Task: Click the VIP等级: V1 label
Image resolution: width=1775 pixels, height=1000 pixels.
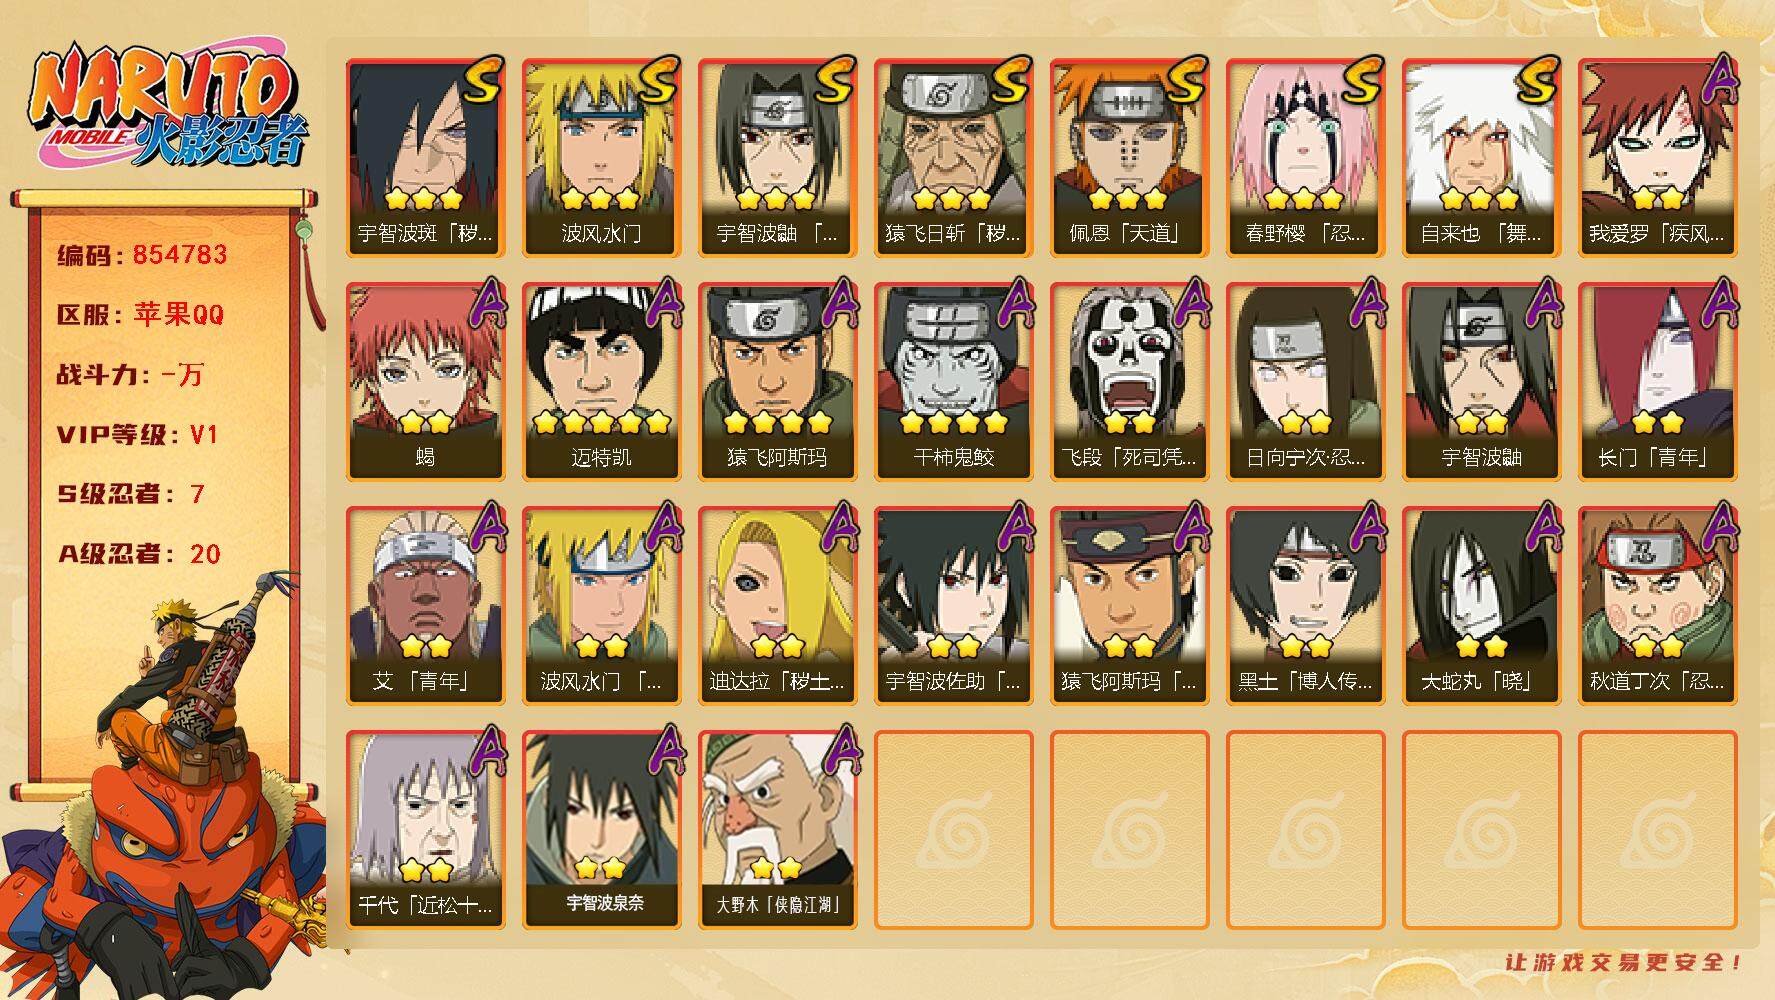Action: (x=138, y=435)
